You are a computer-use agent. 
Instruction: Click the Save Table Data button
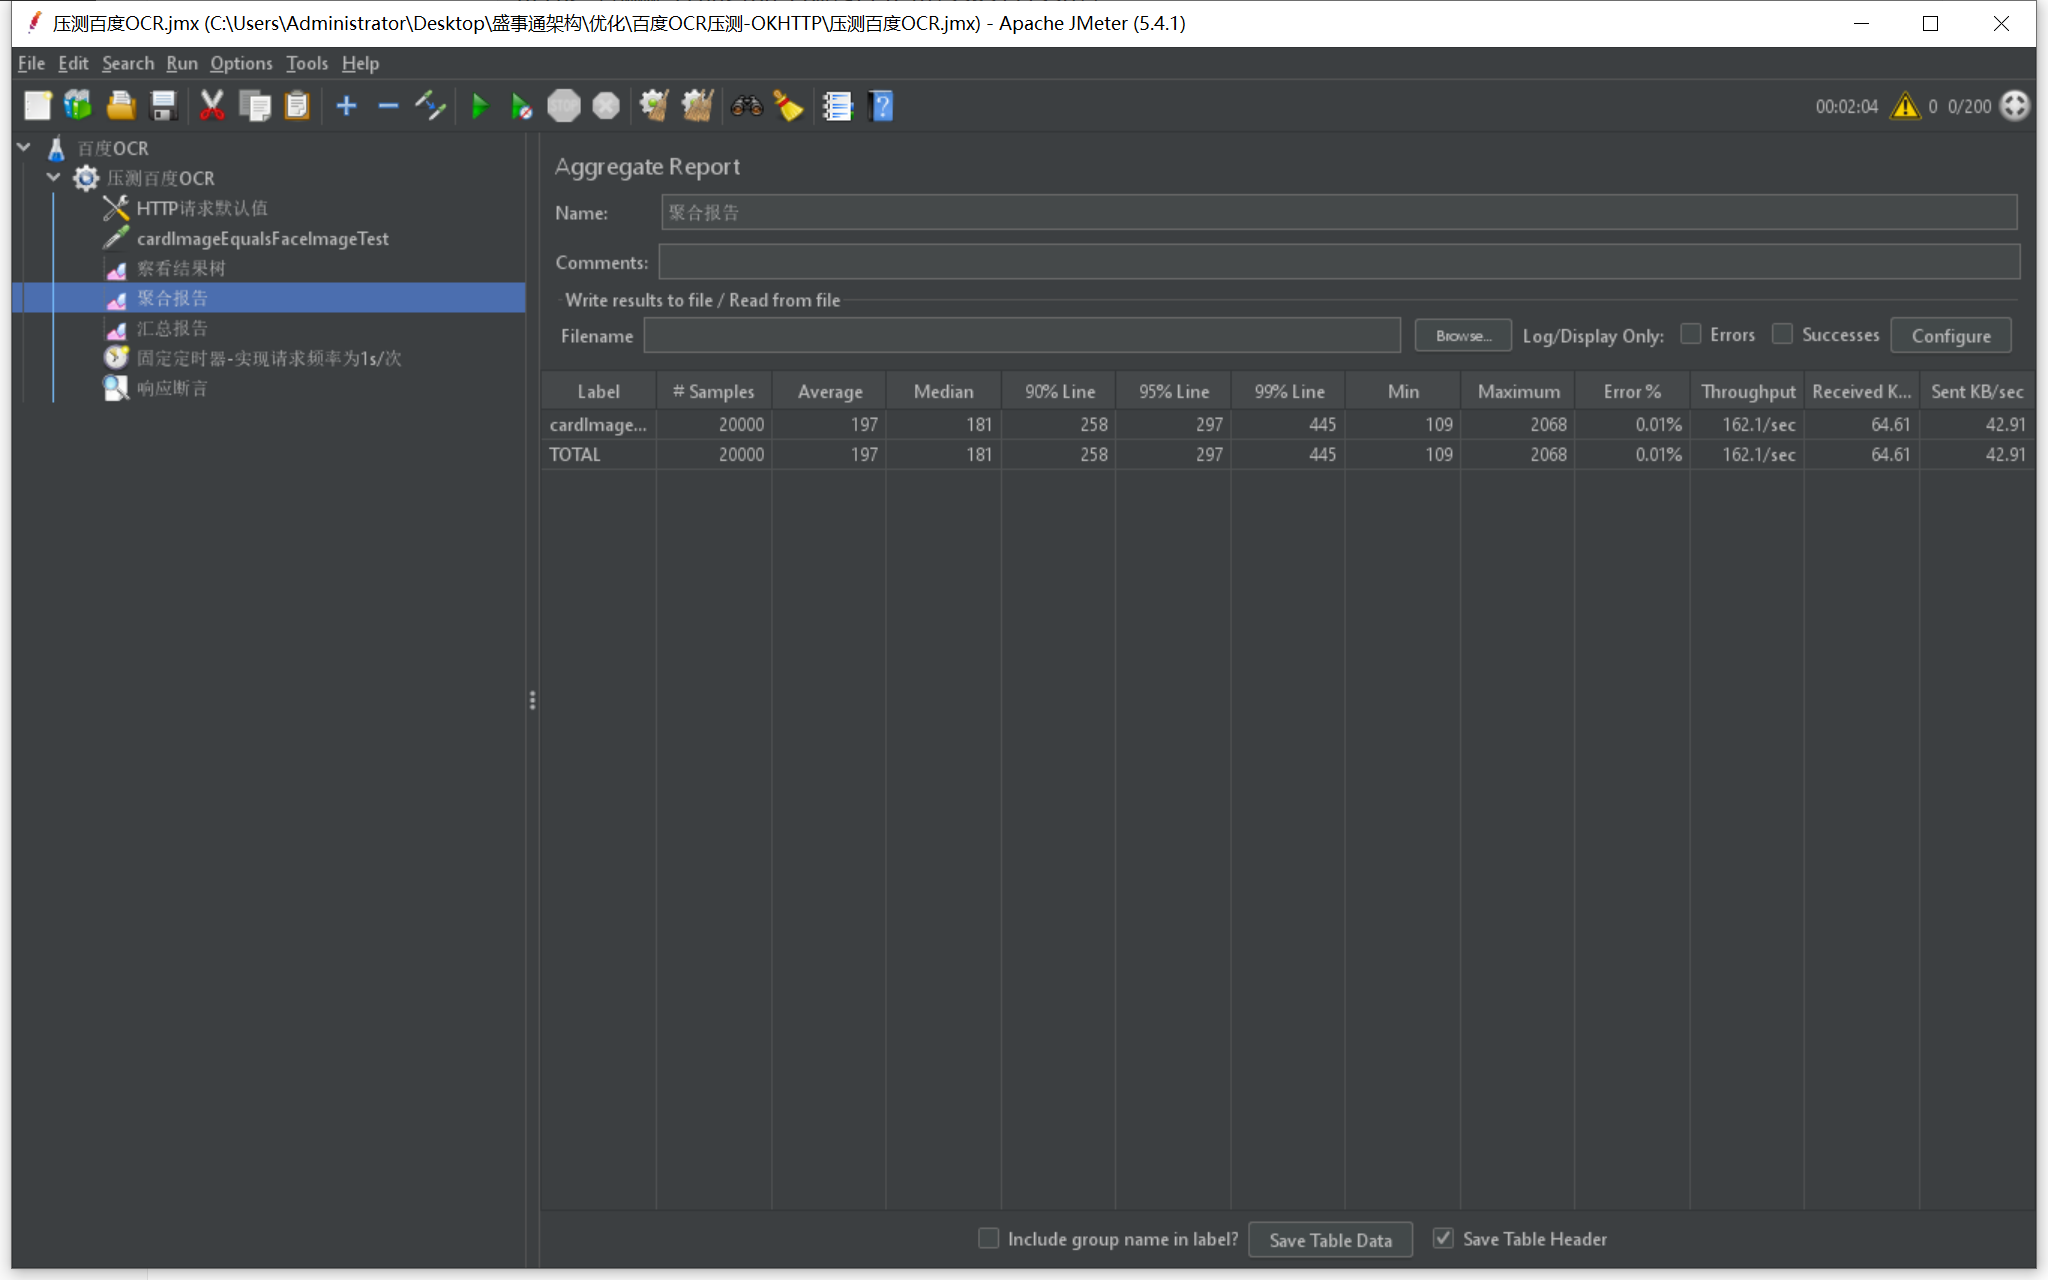(x=1330, y=1239)
